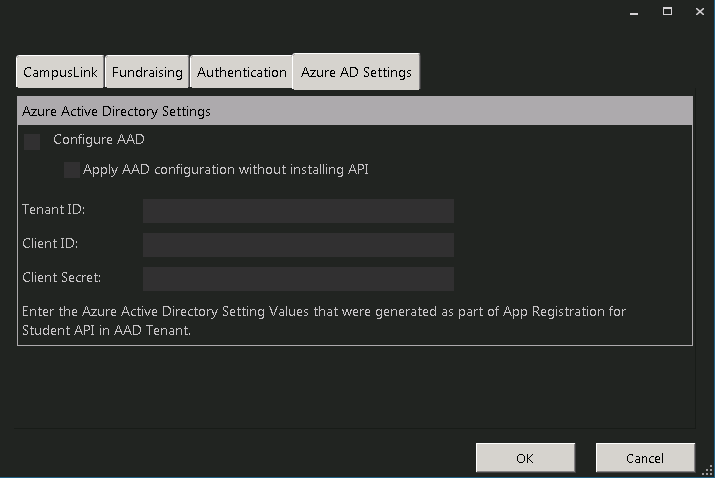Viewport: 715px width, 478px height.
Task: Select the Authentication tab
Action: pos(241,72)
